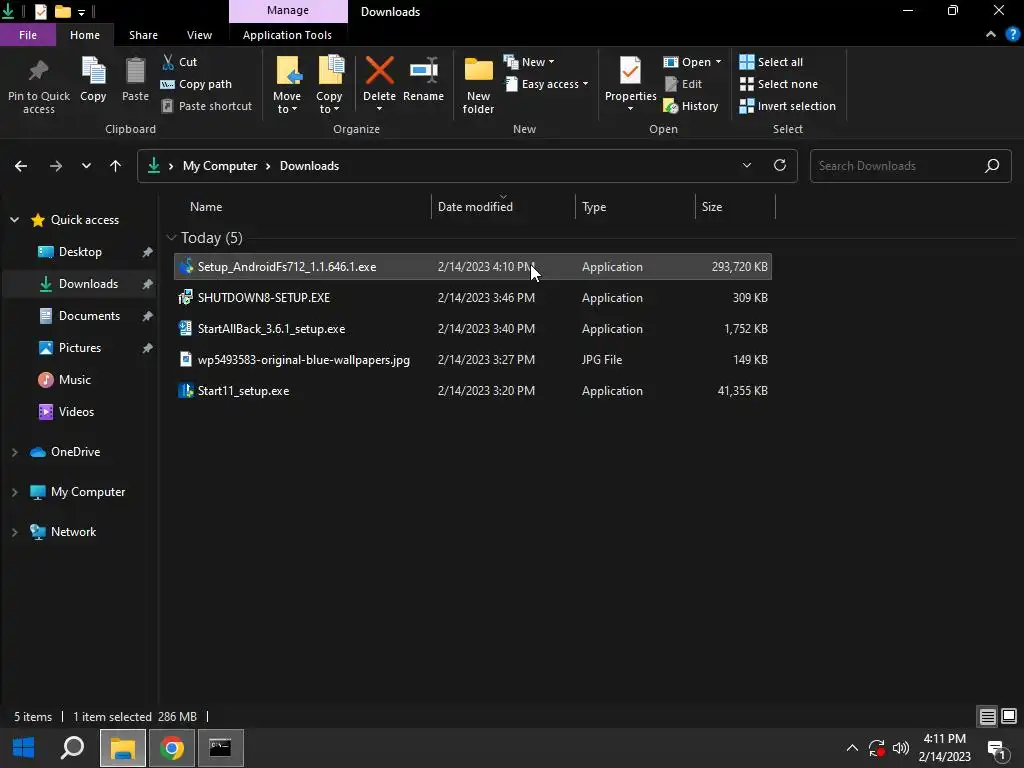The width and height of the screenshot is (1024, 768).
Task: Sort by the Size column header
Action: pyautogui.click(x=735, y=206)
